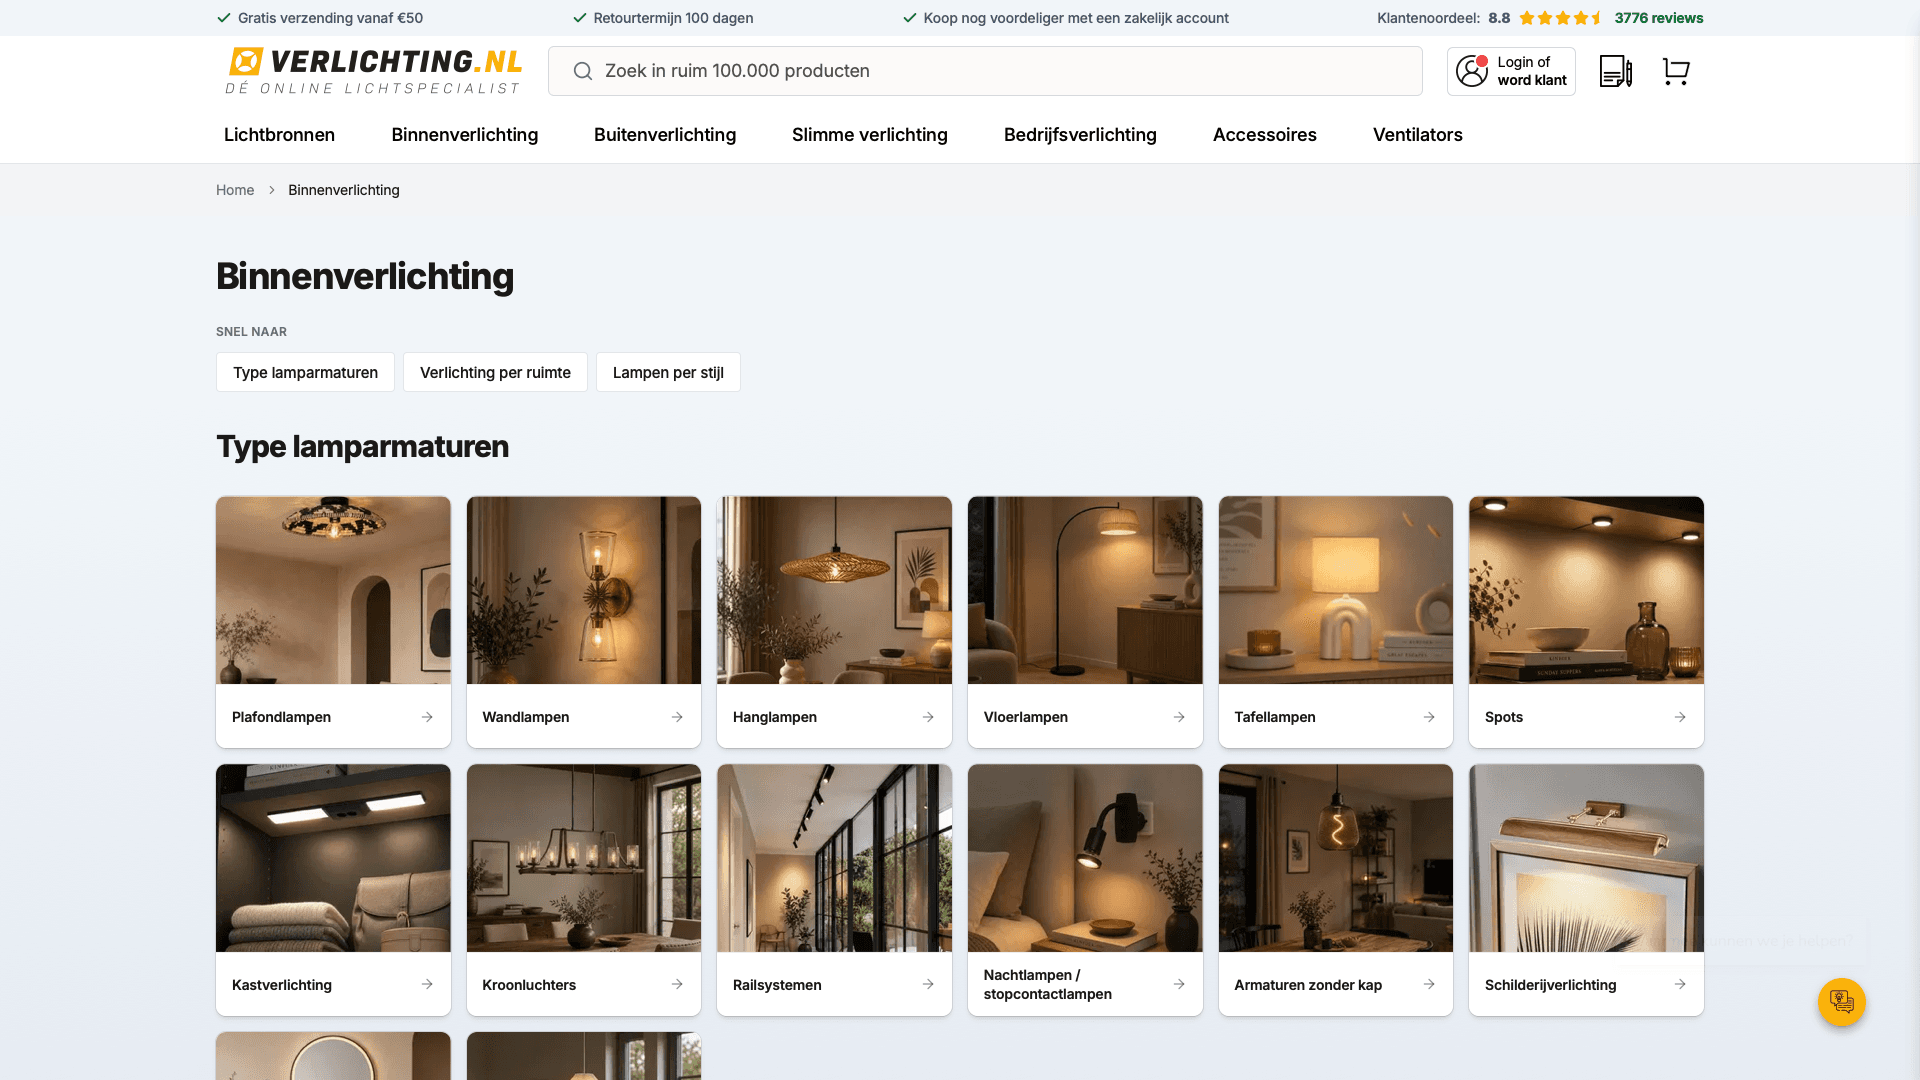Open the 3776 reviews link
This screenshot has height=1080, width=1920.
pos(1659,18)
